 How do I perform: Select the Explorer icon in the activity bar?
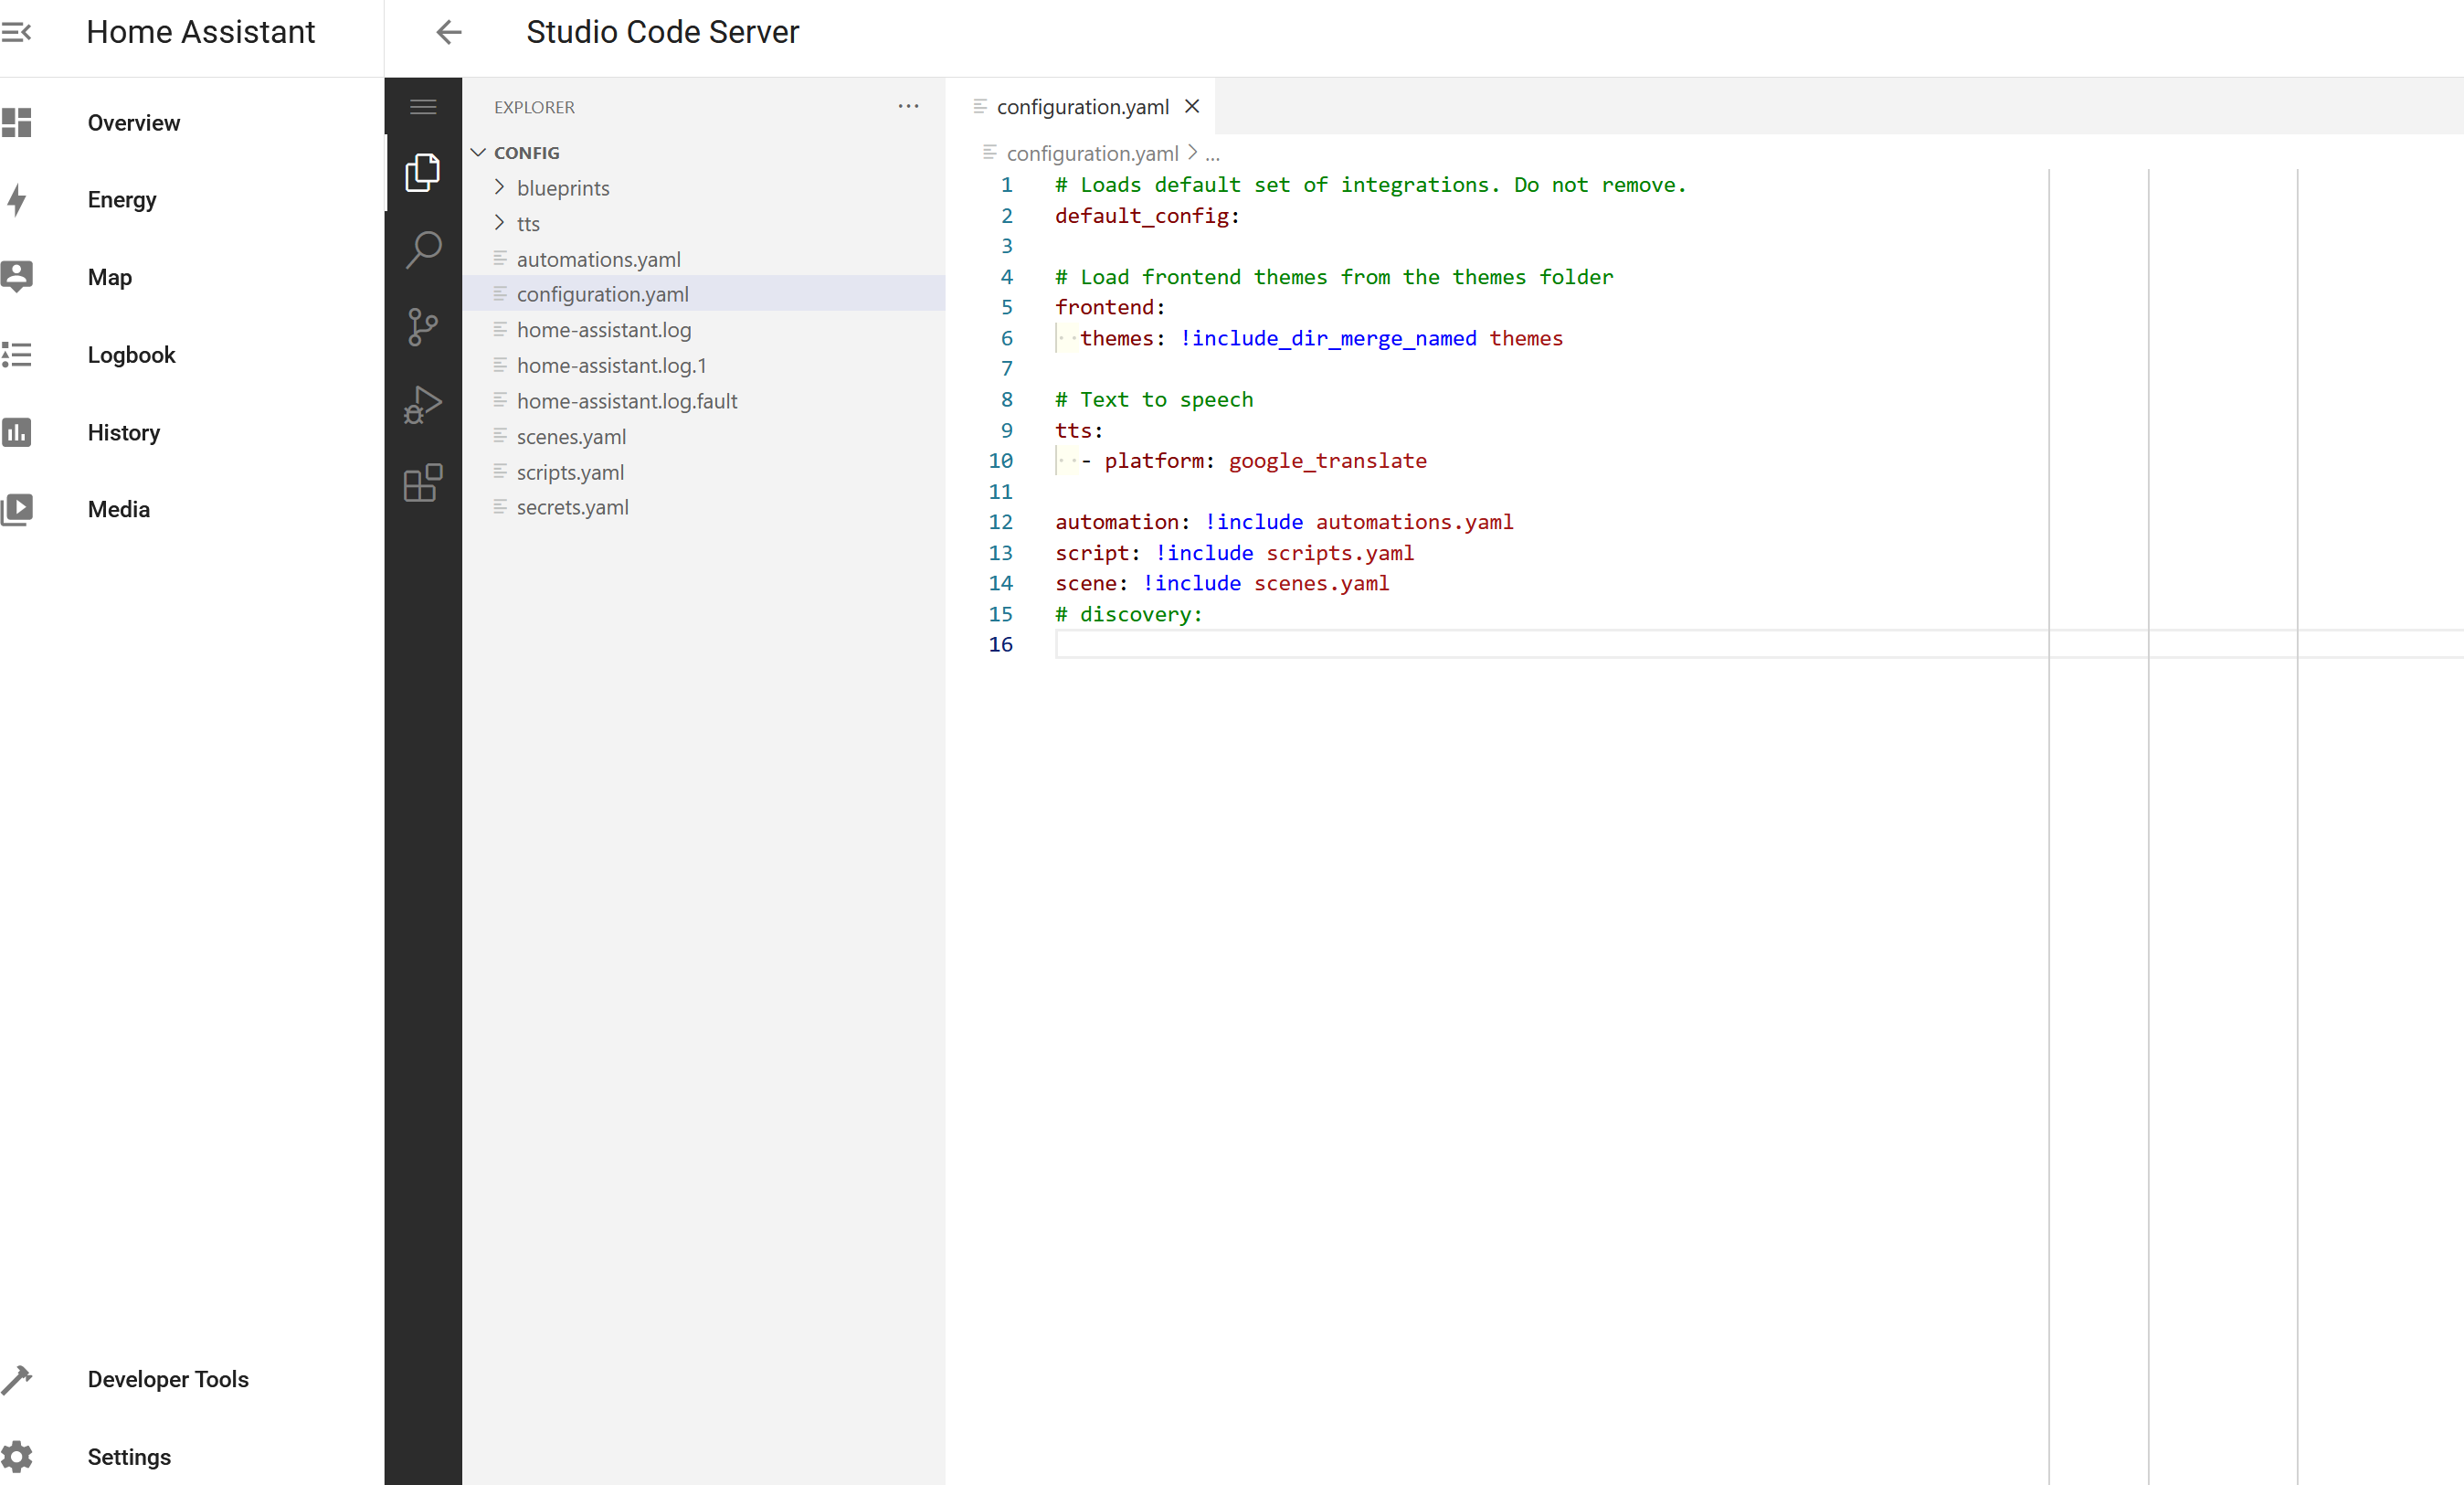pos(423,172)
